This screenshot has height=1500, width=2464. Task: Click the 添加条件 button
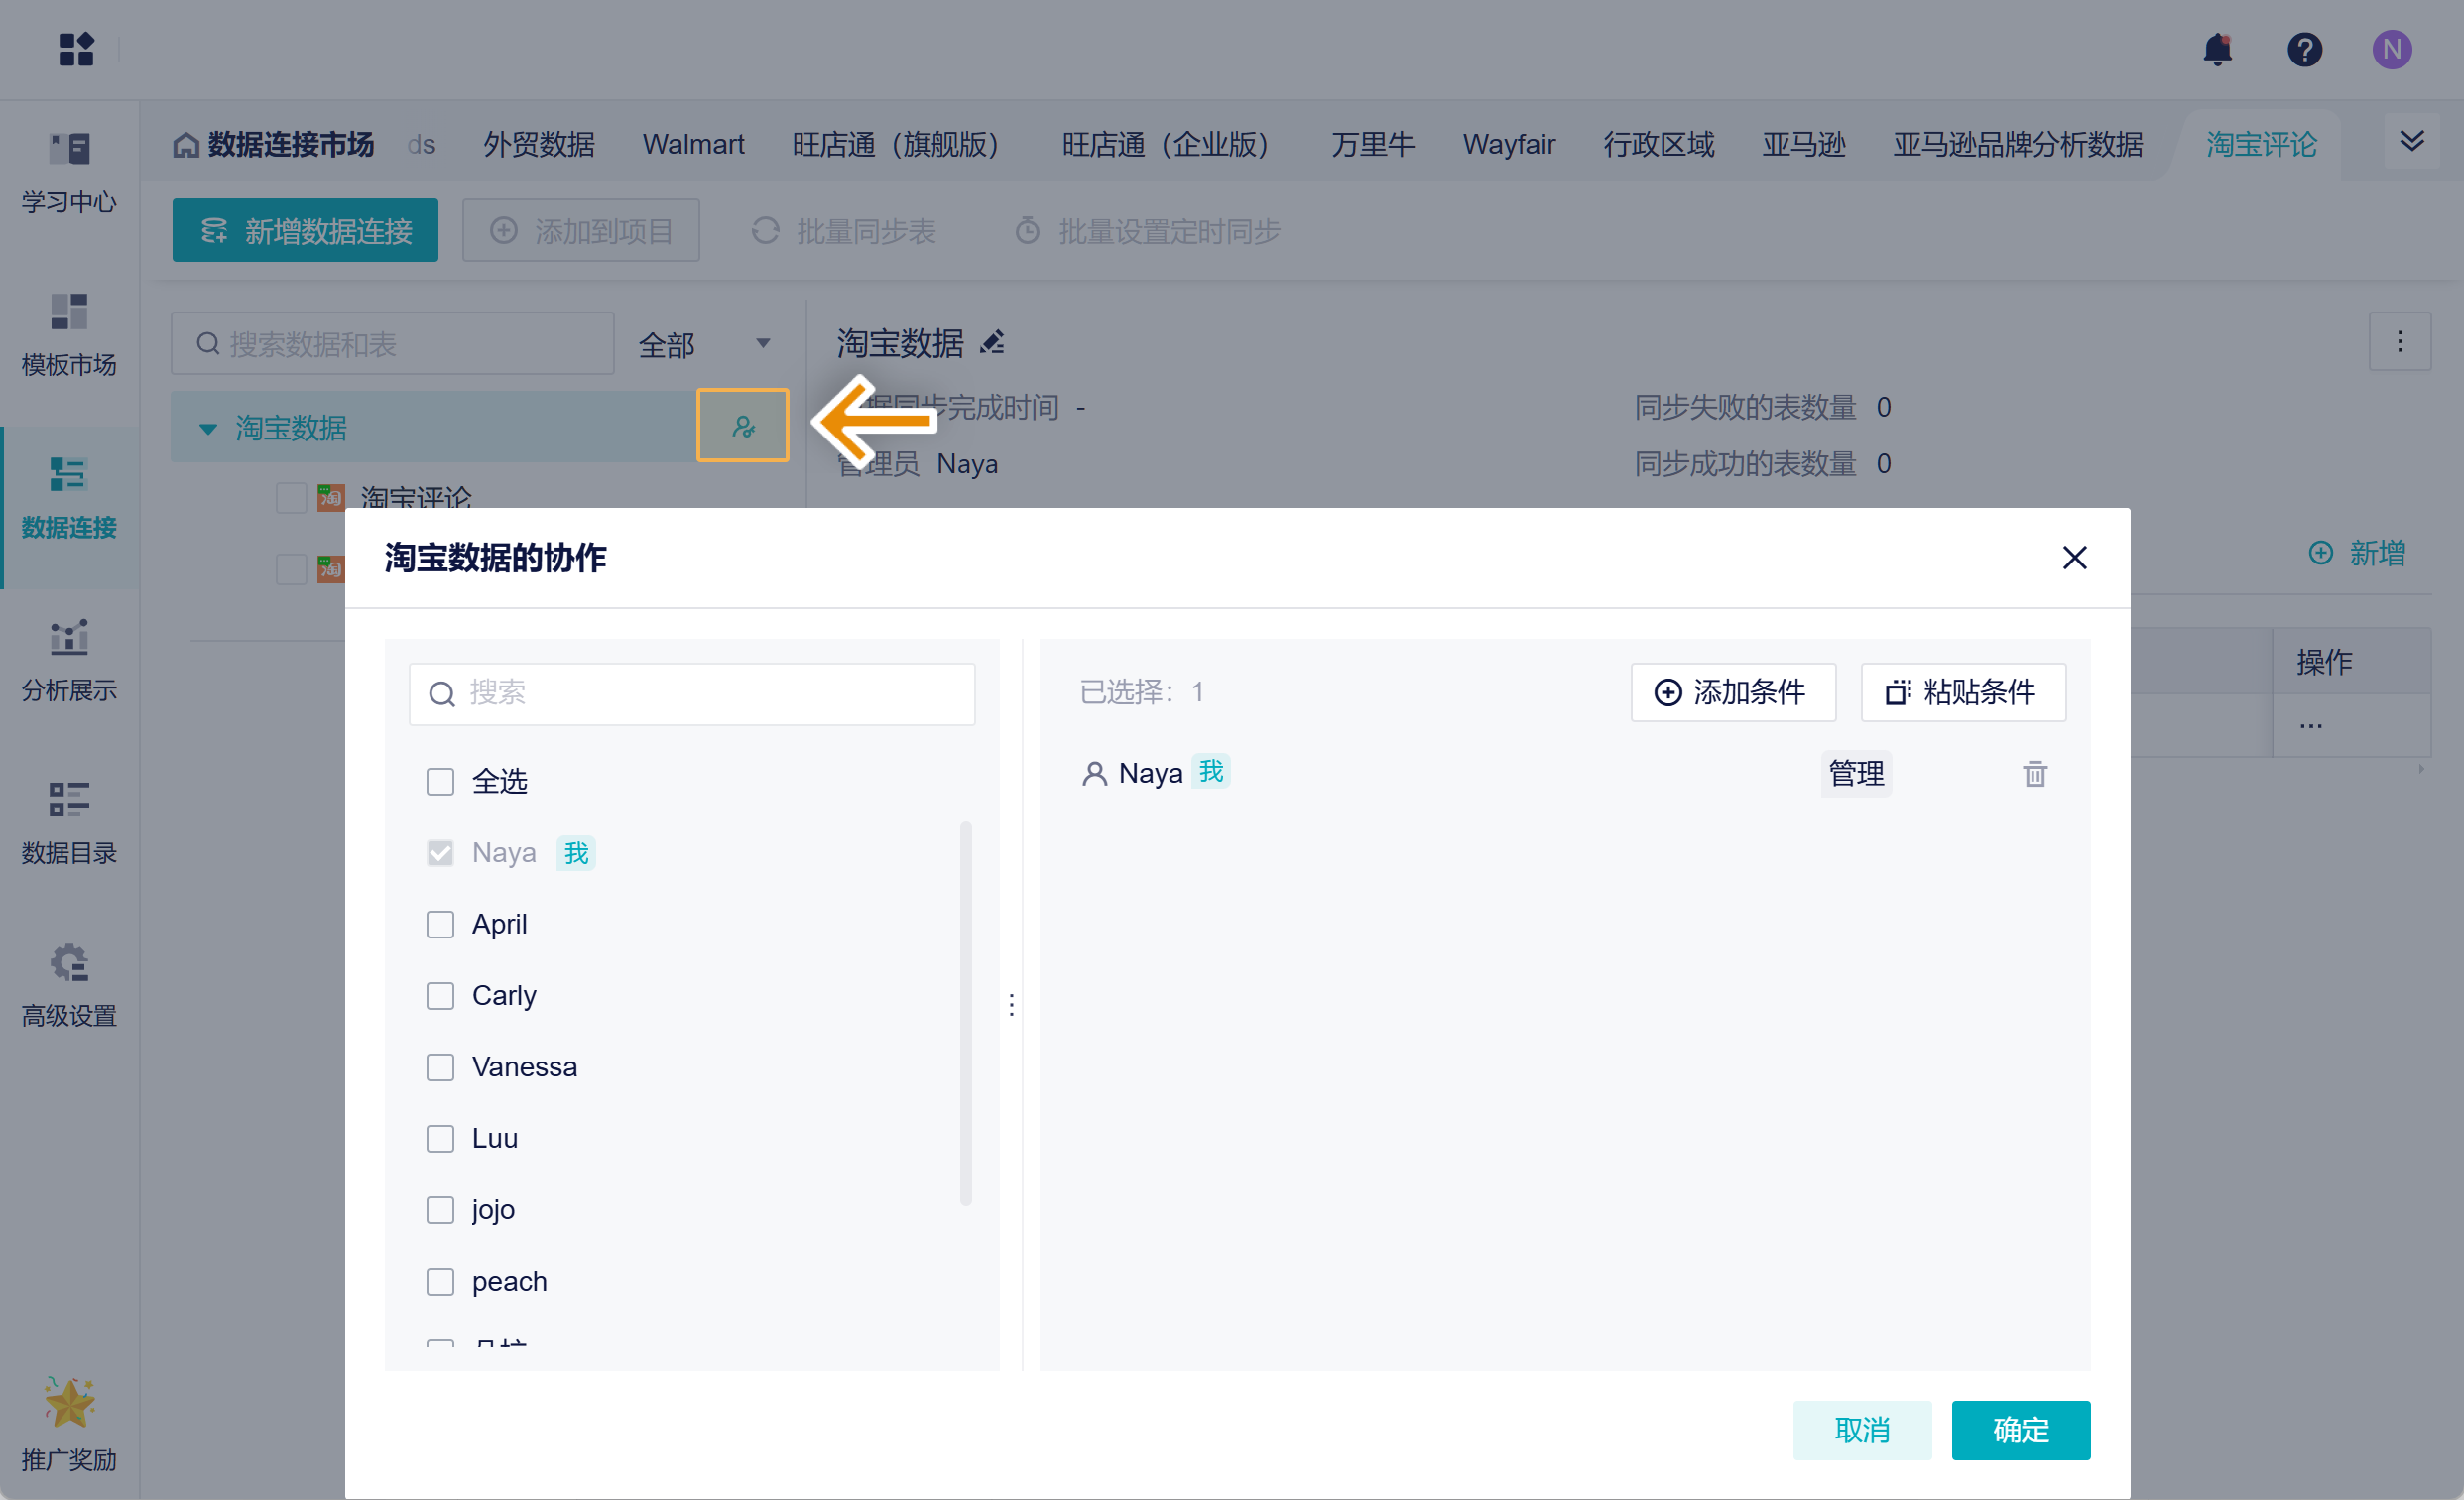click(1732, 692)
